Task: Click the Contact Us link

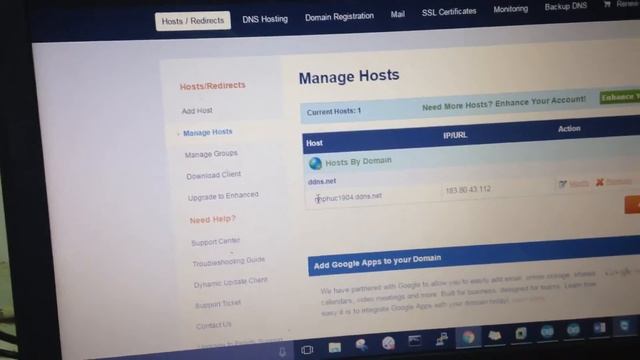Action: point(213,325)
